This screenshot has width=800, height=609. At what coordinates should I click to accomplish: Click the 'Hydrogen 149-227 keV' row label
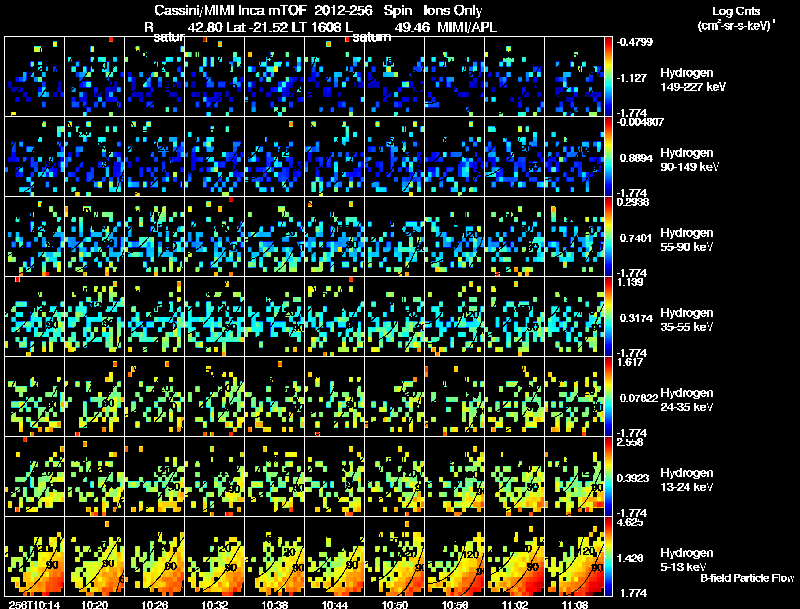pos(692,80)
